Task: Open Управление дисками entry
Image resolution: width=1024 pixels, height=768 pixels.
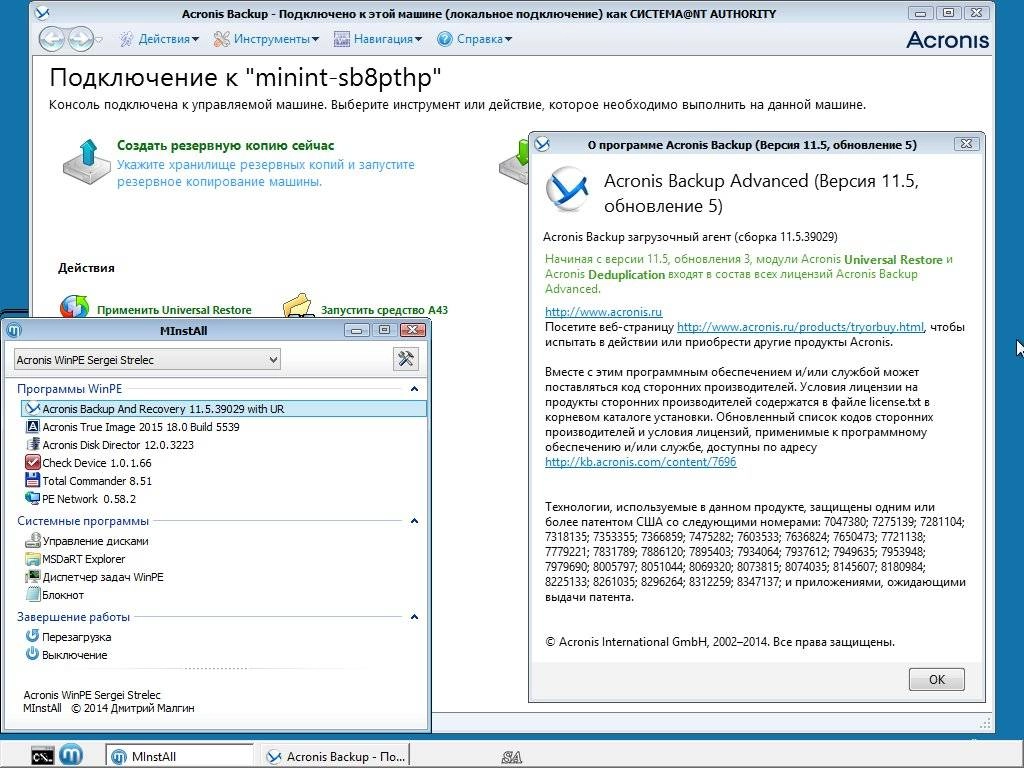Action: [95, 541]
